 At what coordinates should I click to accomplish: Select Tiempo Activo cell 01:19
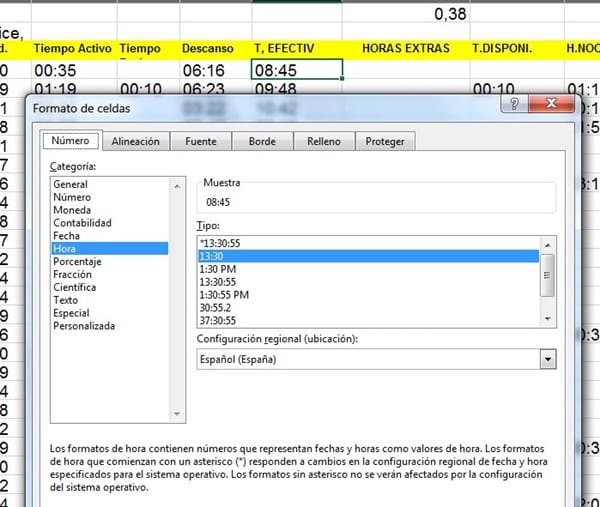74,88
